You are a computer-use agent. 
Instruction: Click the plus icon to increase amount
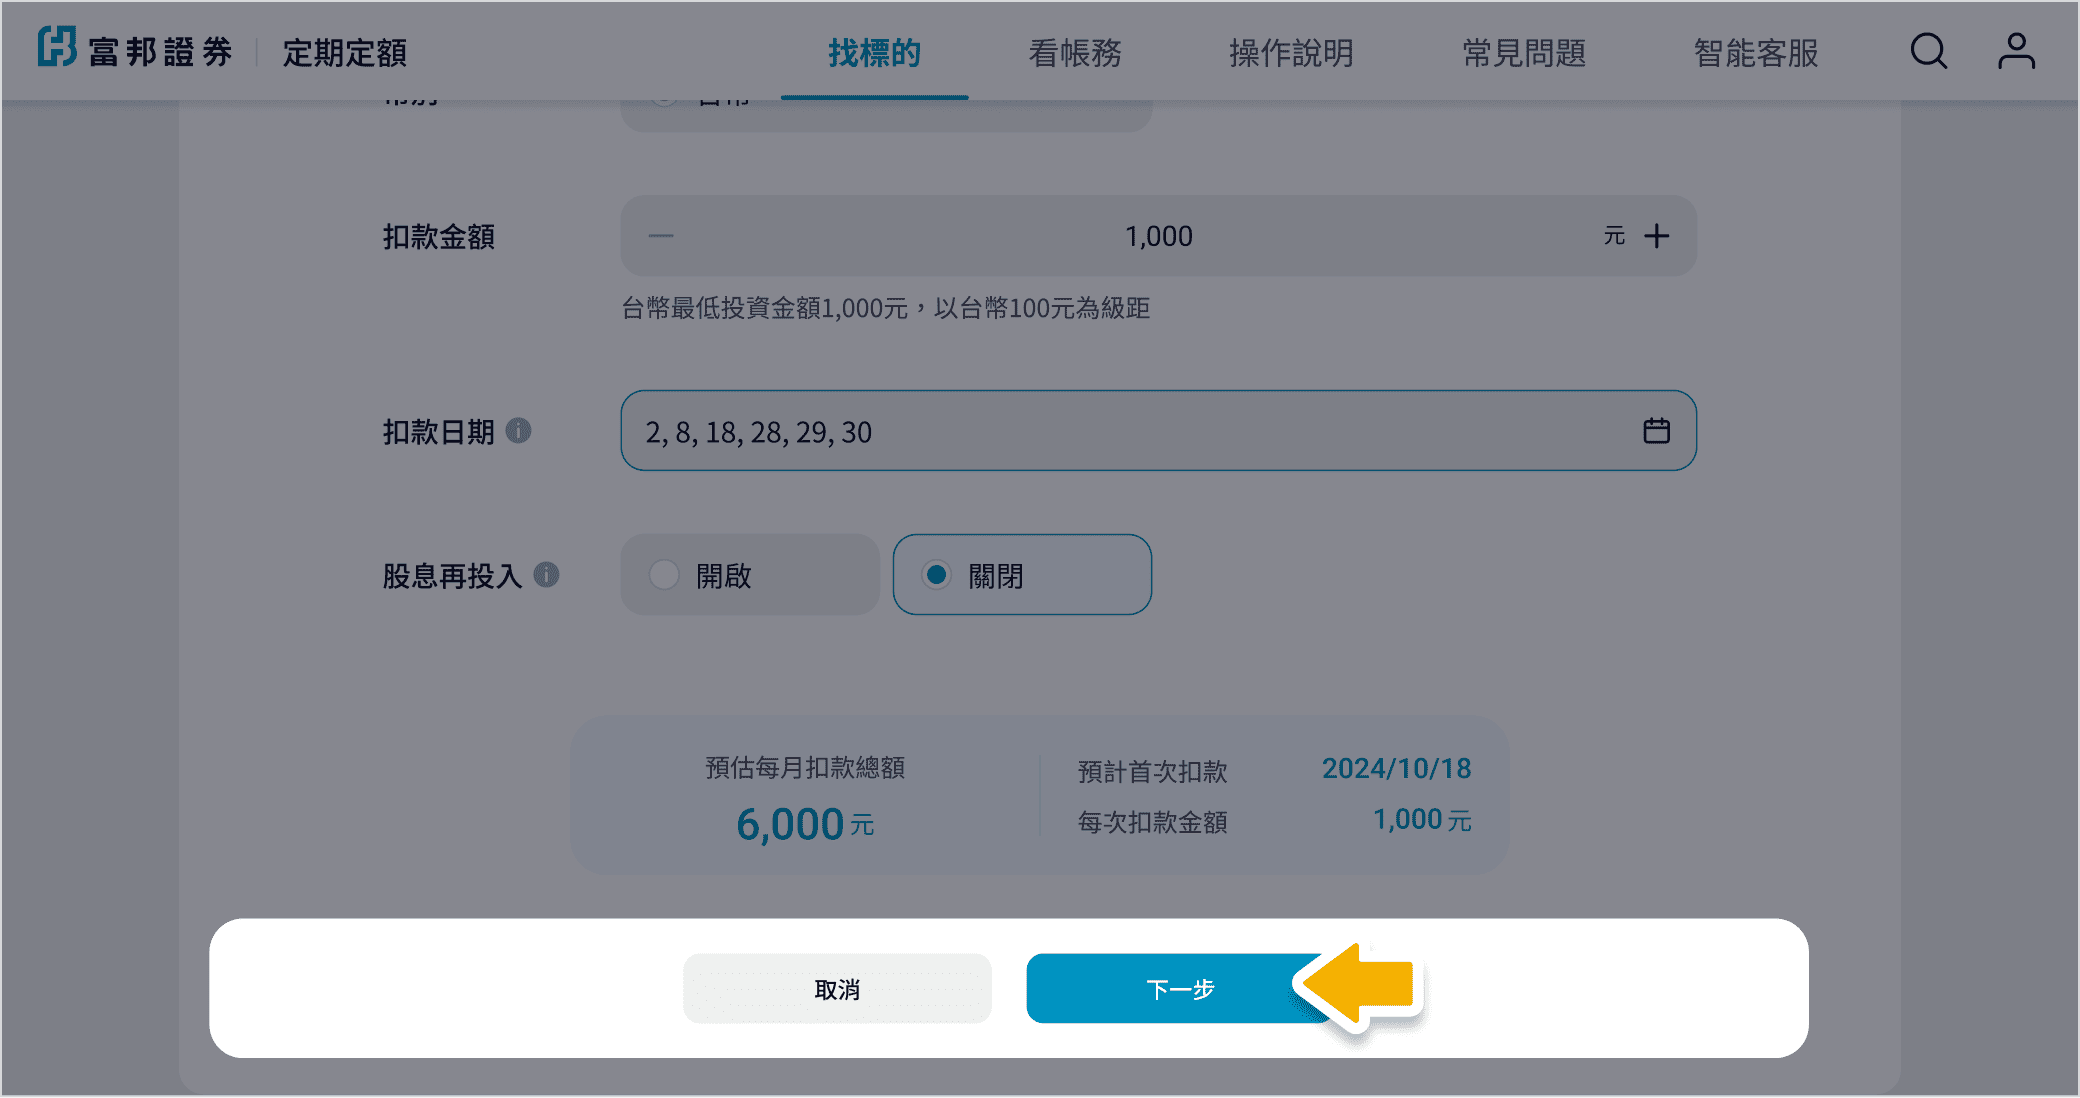1657,236
